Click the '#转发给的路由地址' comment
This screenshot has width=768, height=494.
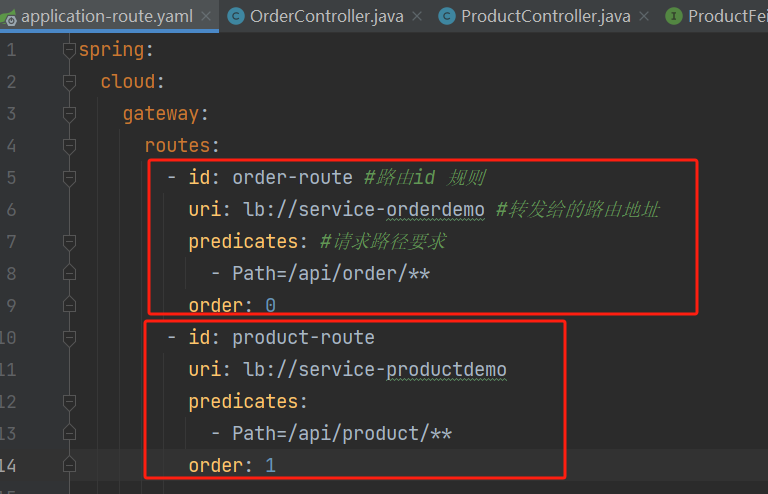pyautogui.click(x=578, y=210)
